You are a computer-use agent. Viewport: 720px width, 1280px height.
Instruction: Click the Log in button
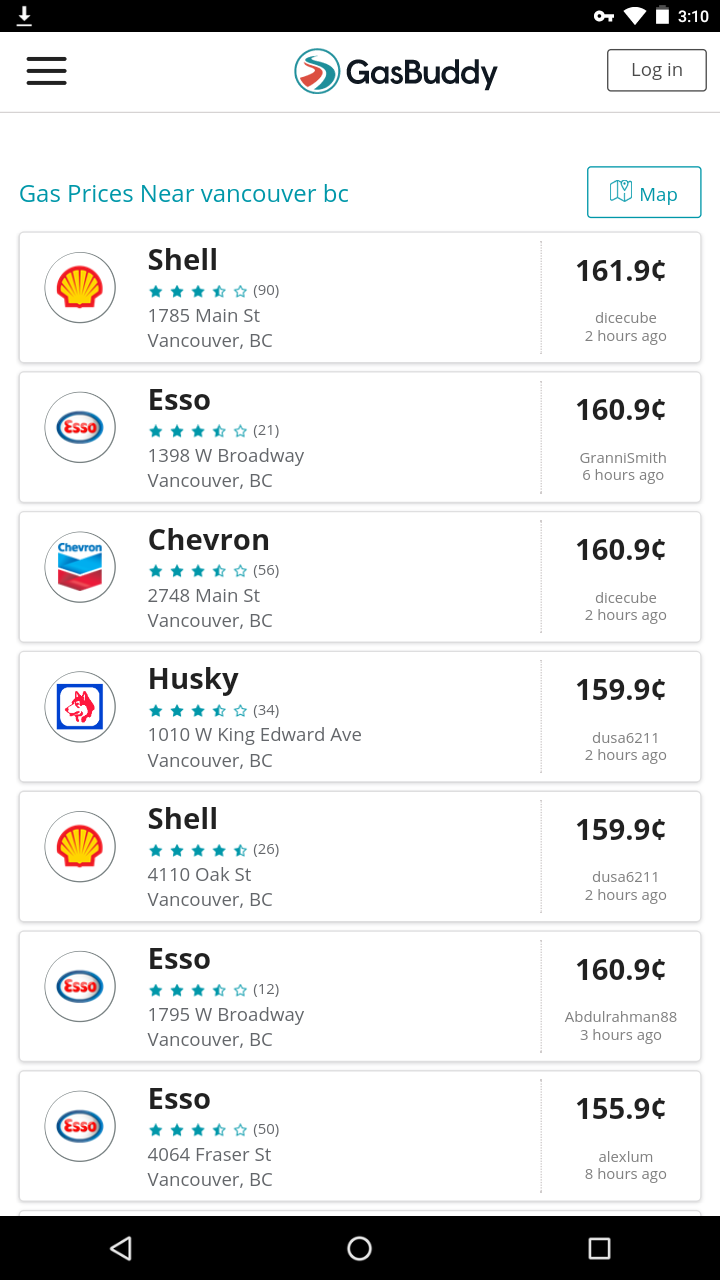(x=656, y=70)
